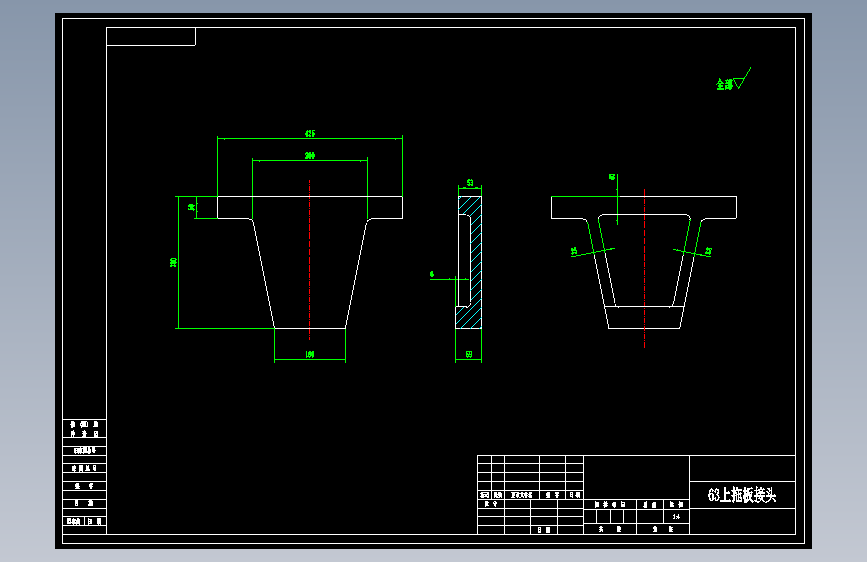Select the inner width dimension below the top one
The width and height of the screenshot is (867, 562).
click(310, 156)
